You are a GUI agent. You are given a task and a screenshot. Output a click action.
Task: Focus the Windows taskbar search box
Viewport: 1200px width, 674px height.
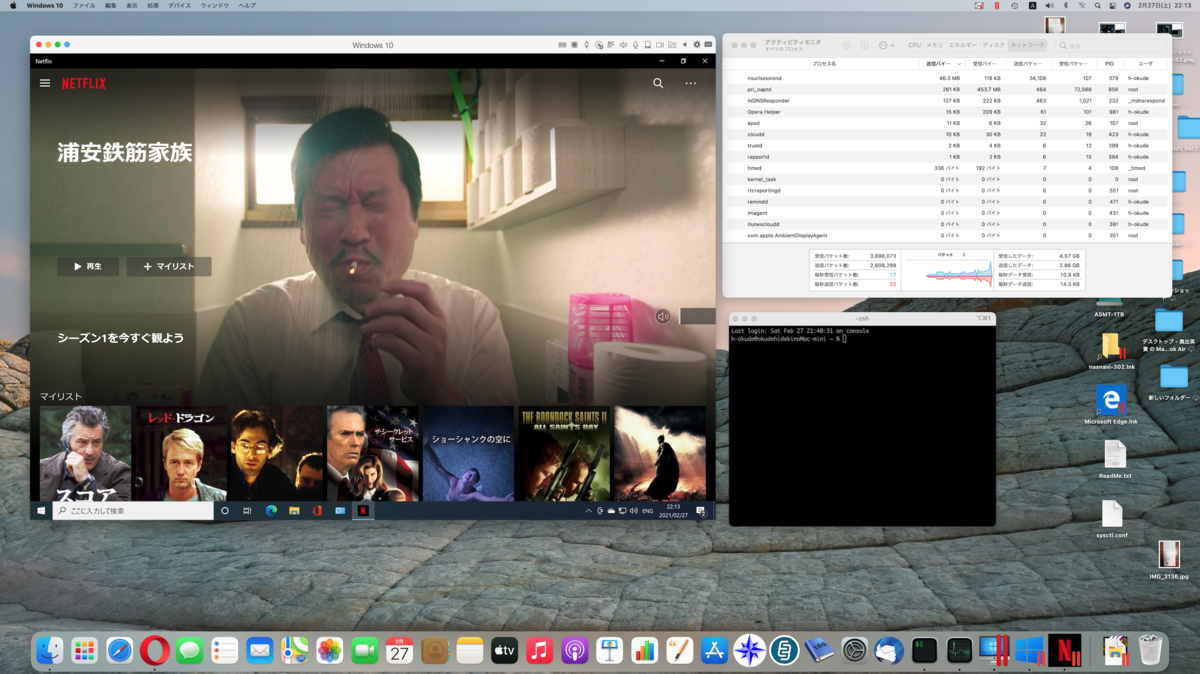133,510
